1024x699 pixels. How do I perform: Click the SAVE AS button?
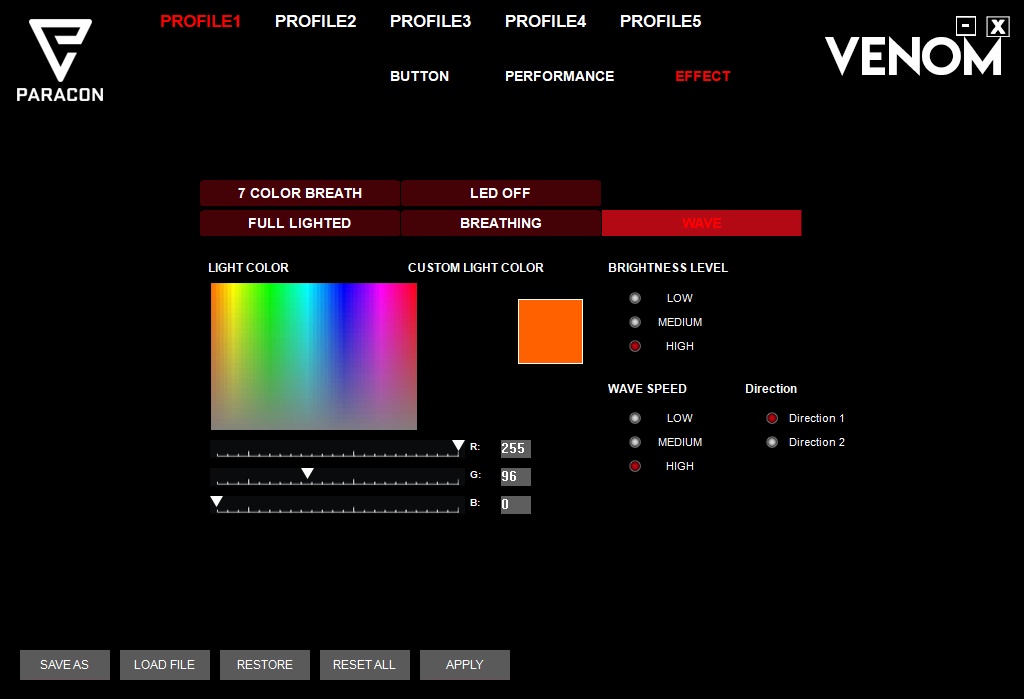tap(65, 665)
